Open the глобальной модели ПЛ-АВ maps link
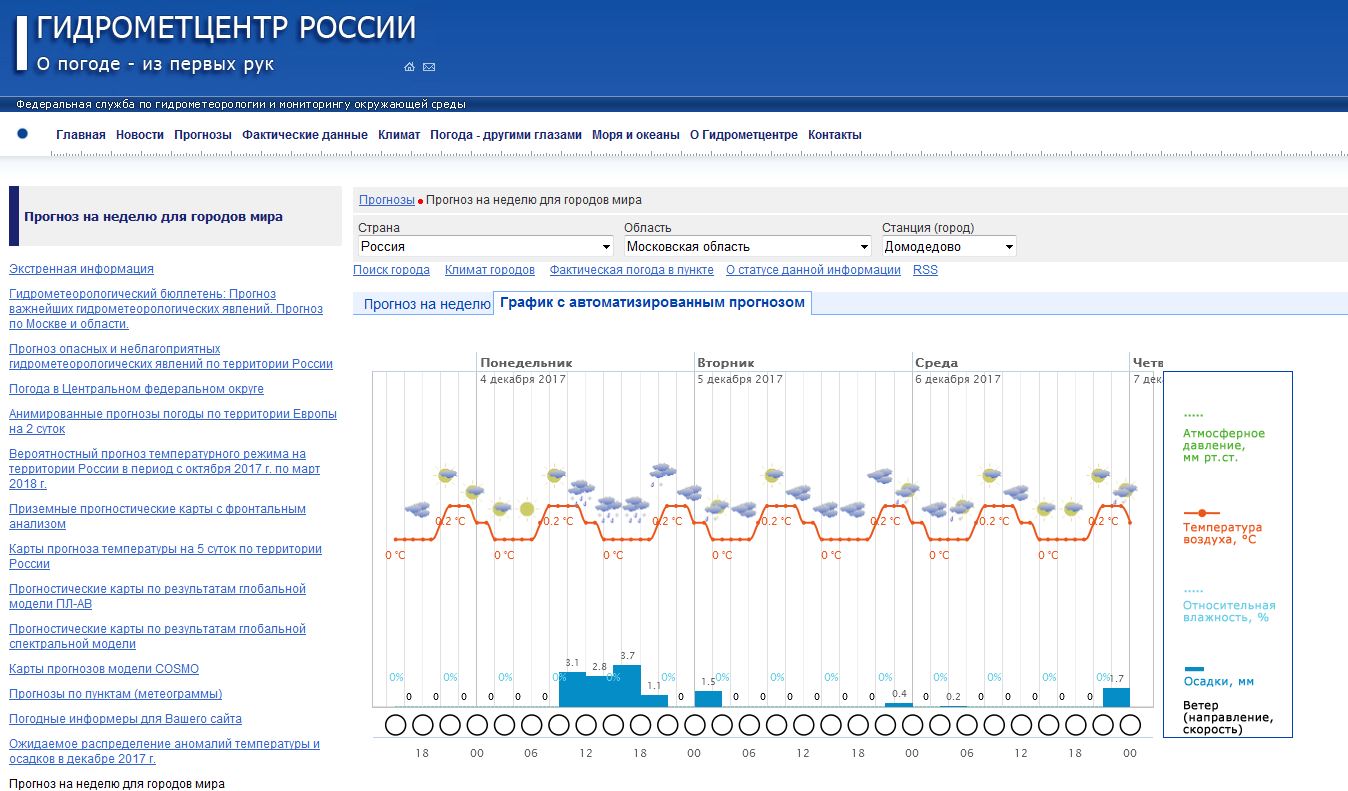The image size is (1348, 791). 157,596
